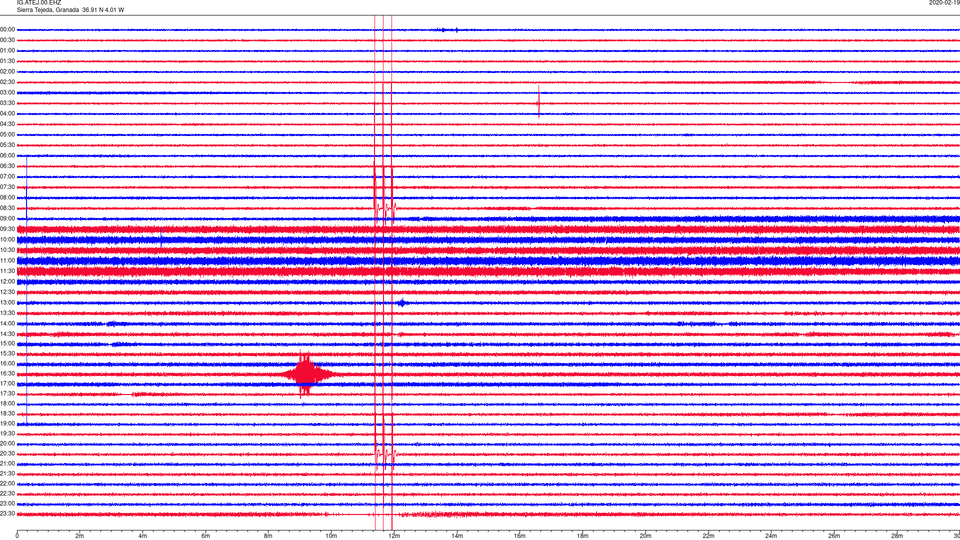Select the 02:00 trace time label
Image resolution: width=960 pixels, height=540 pixels.
click(8, 72)
